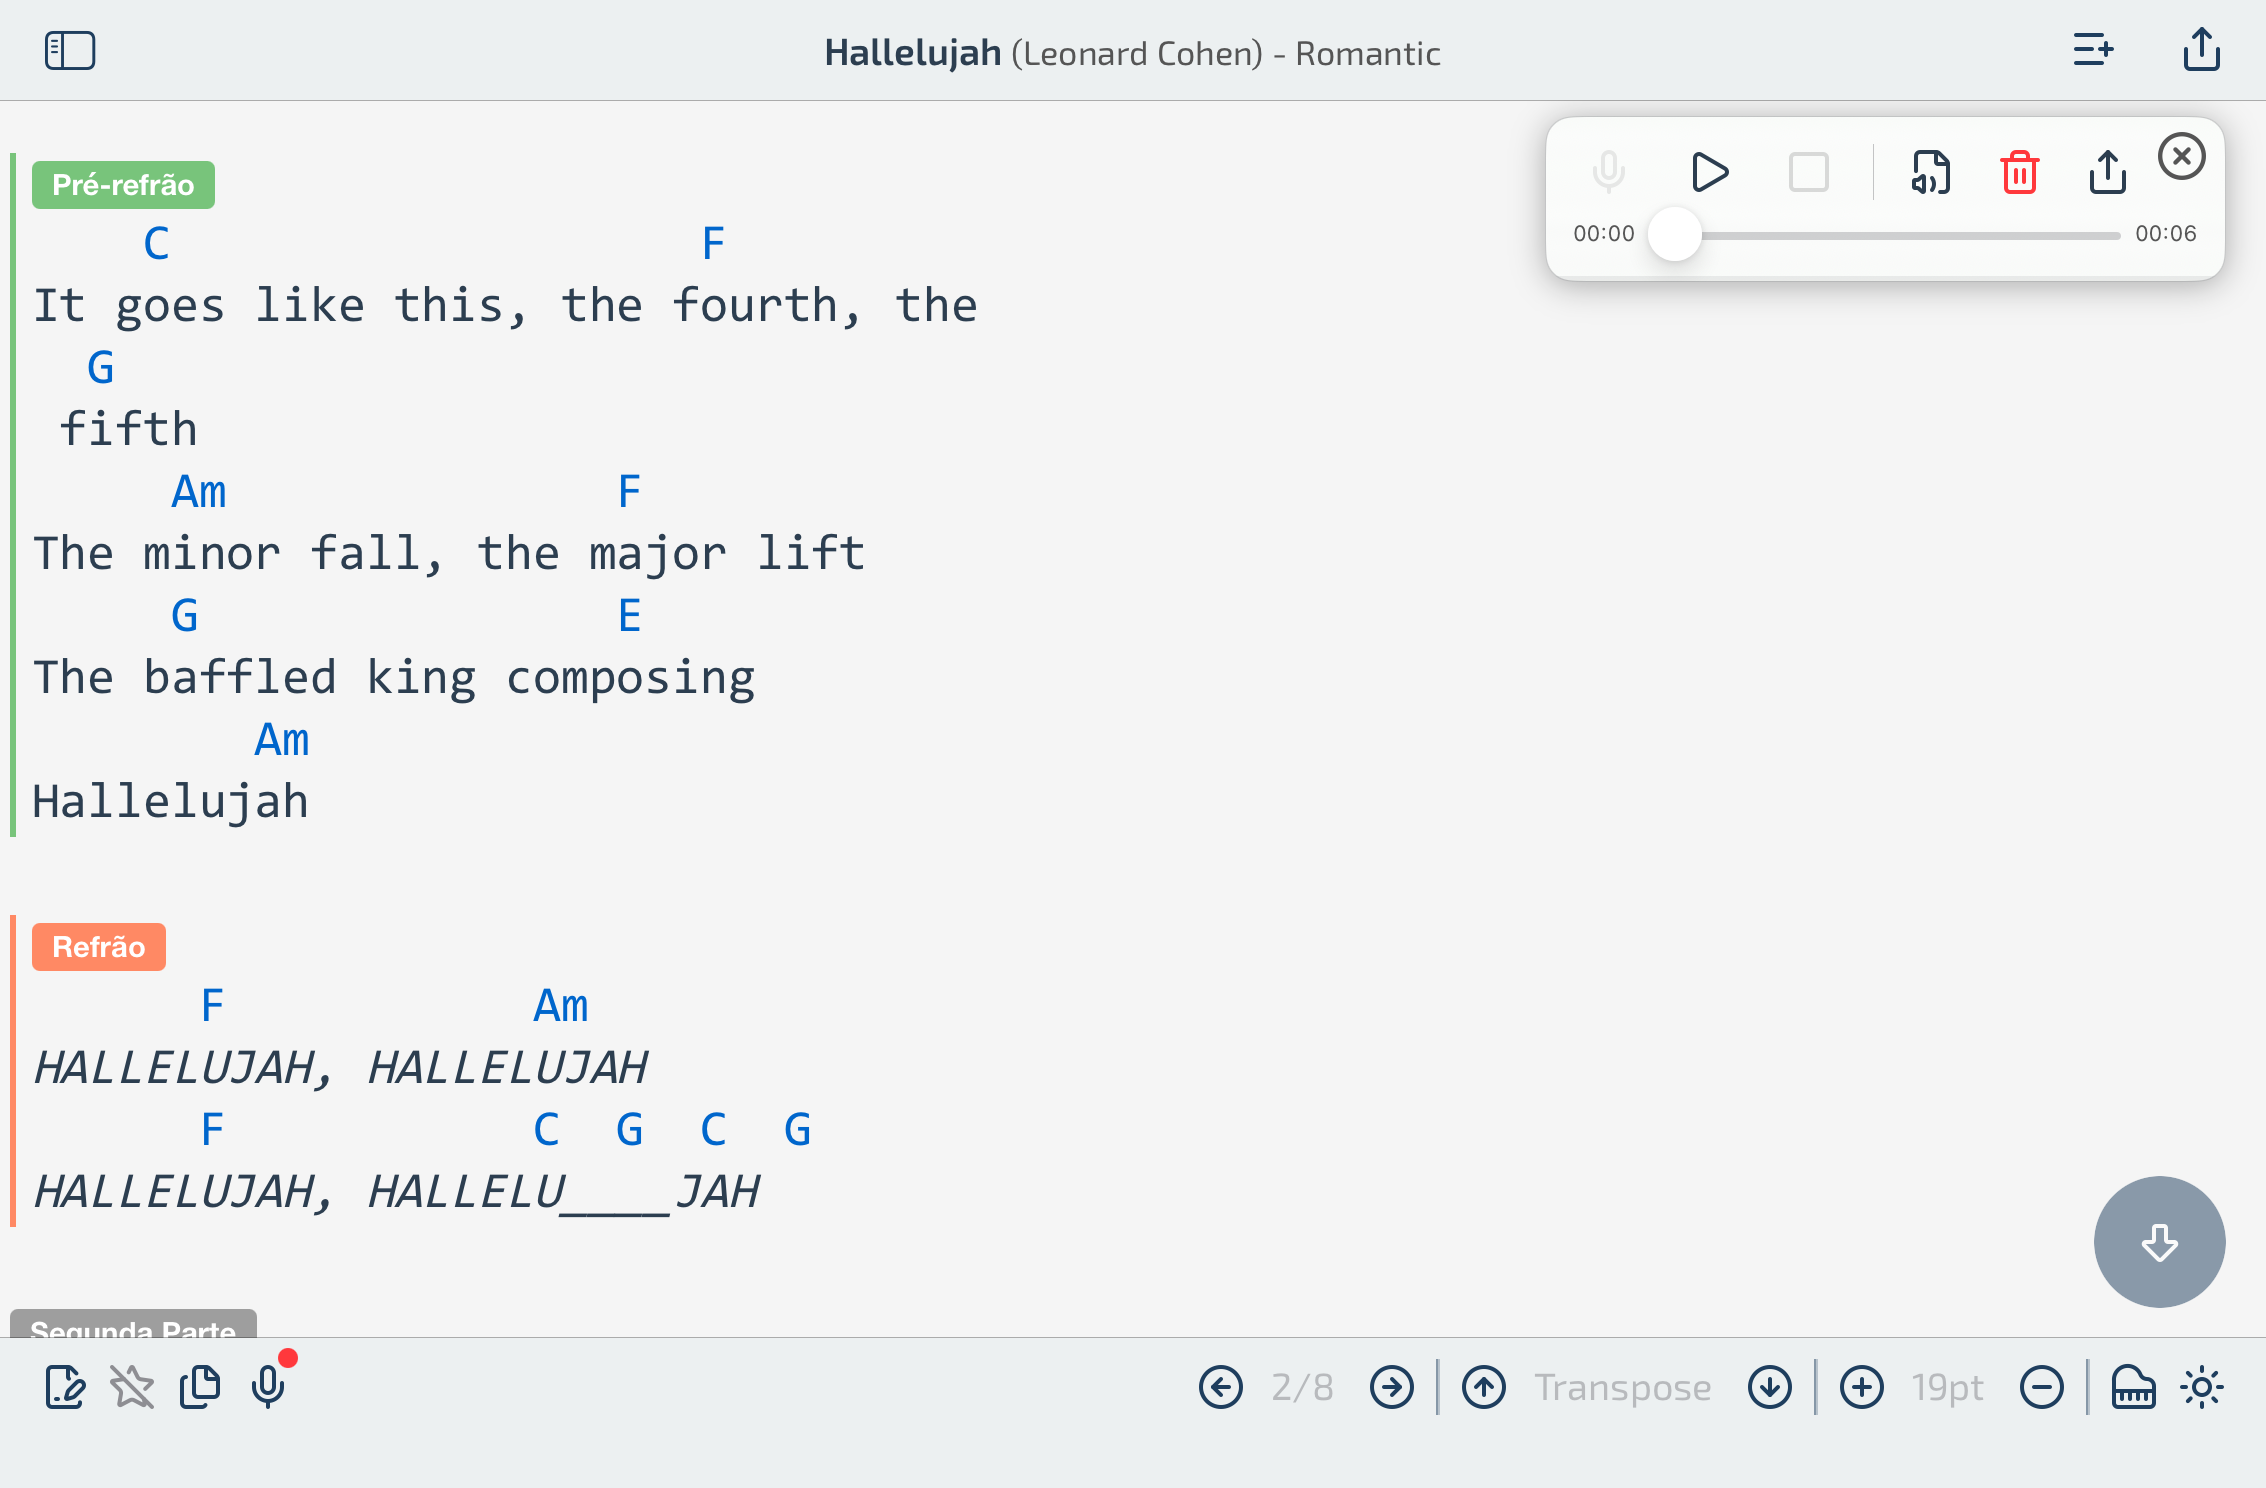The width and height of the screenshot is (2266, 1488).
Task: Tap the scroll-down floating button
Action: tap(2159, 1242)
